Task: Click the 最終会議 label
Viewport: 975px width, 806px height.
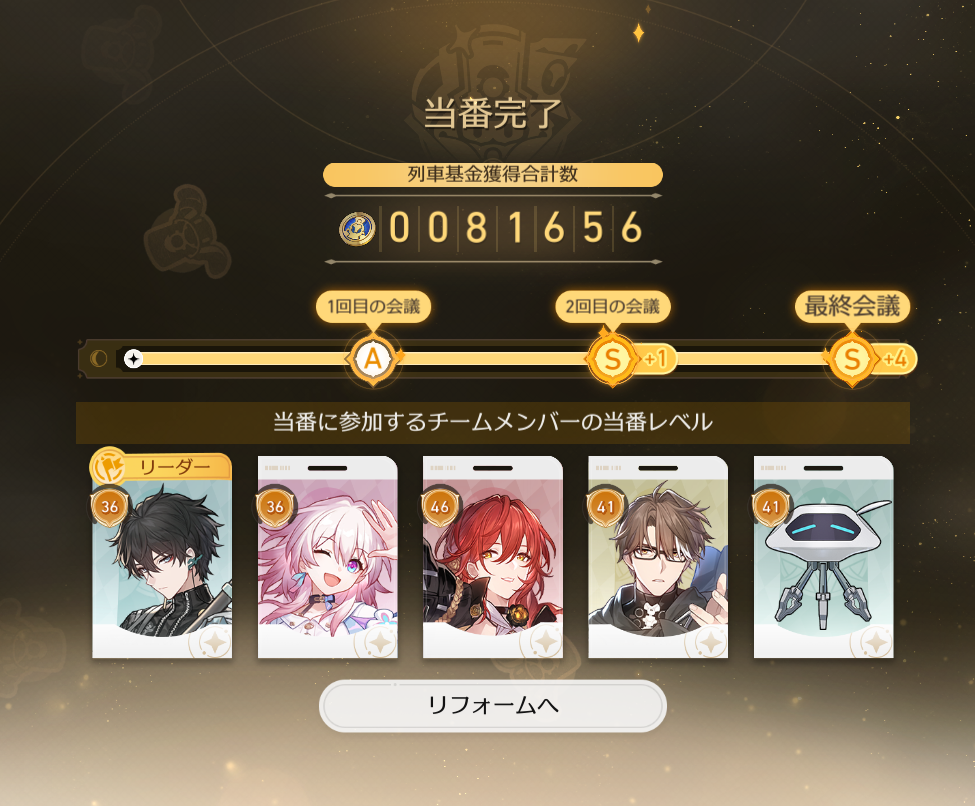Action: pos(853,306)
